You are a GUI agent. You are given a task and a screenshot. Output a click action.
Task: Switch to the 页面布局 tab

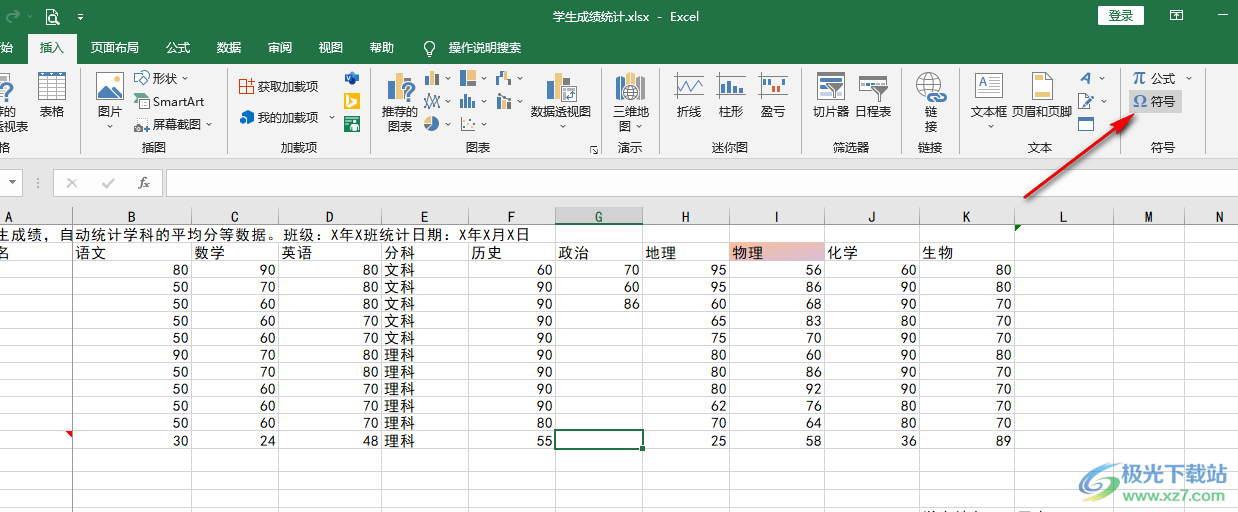click(115, 48)
